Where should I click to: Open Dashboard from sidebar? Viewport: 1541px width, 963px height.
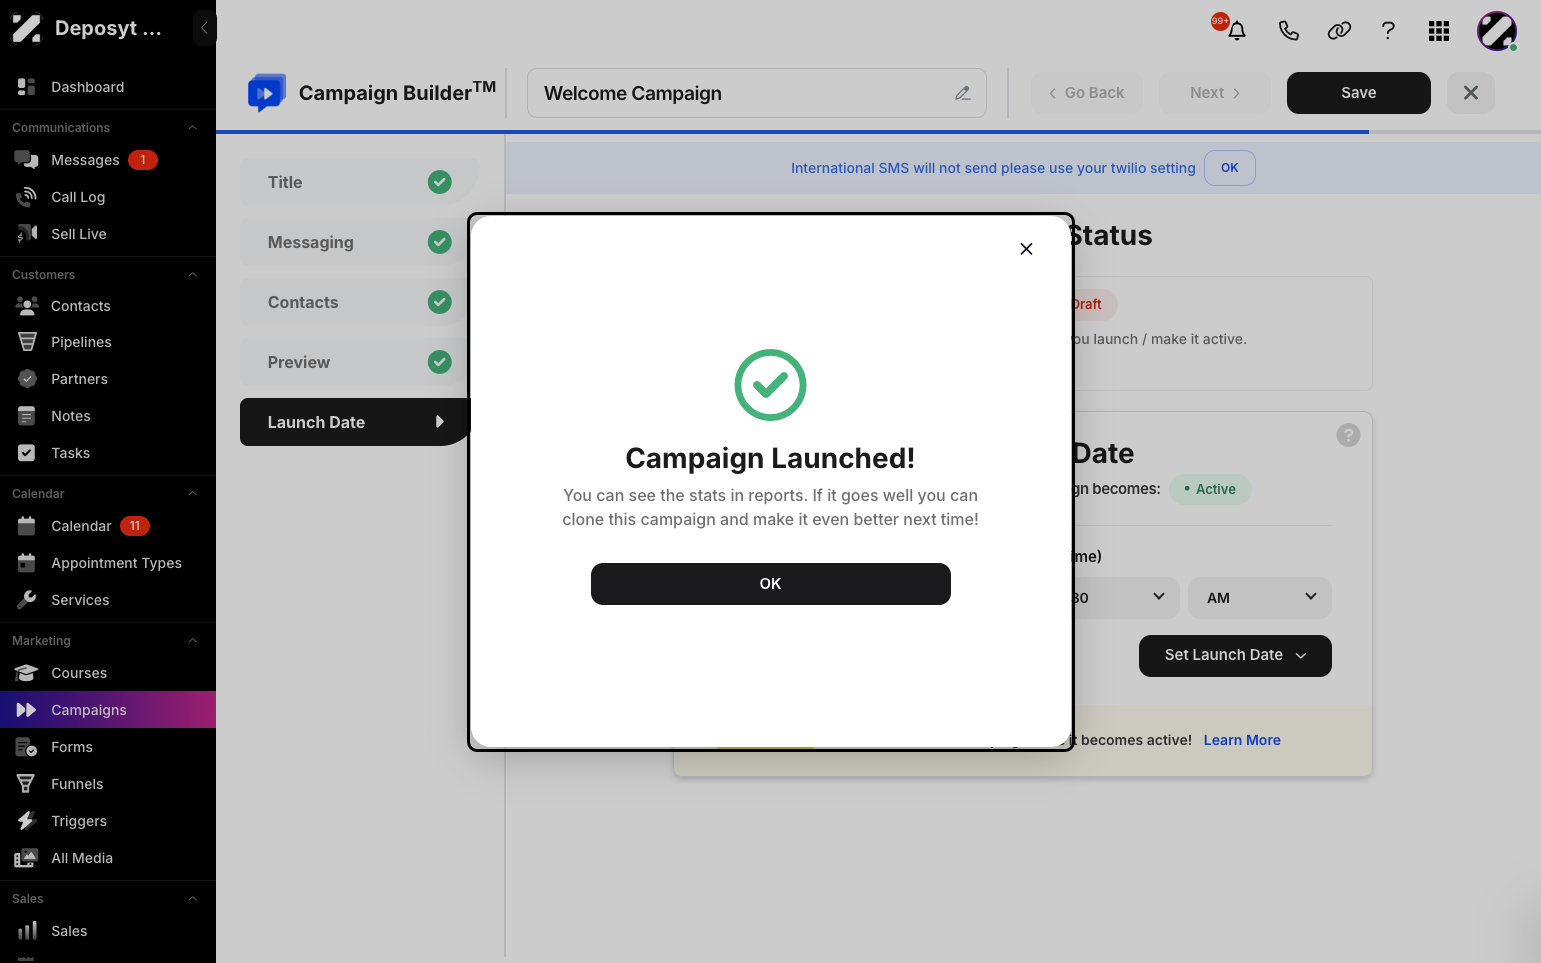click(108, 87)
